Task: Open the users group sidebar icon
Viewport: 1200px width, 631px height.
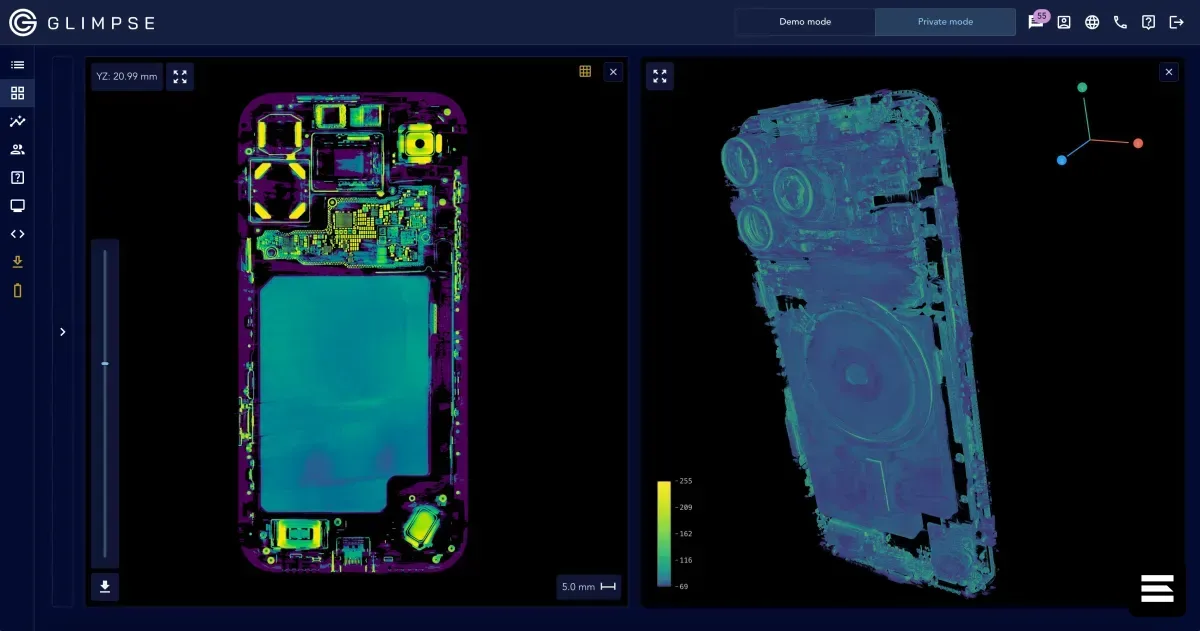Action: [x=17, y=149]
